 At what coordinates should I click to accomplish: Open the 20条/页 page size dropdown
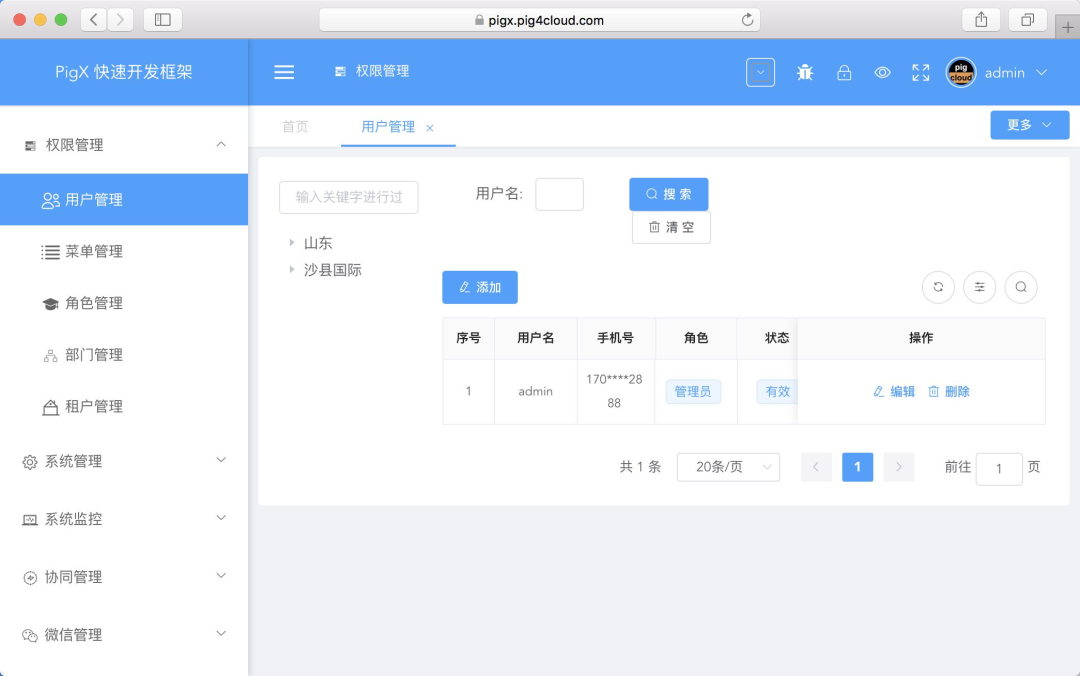coord(728,467)
